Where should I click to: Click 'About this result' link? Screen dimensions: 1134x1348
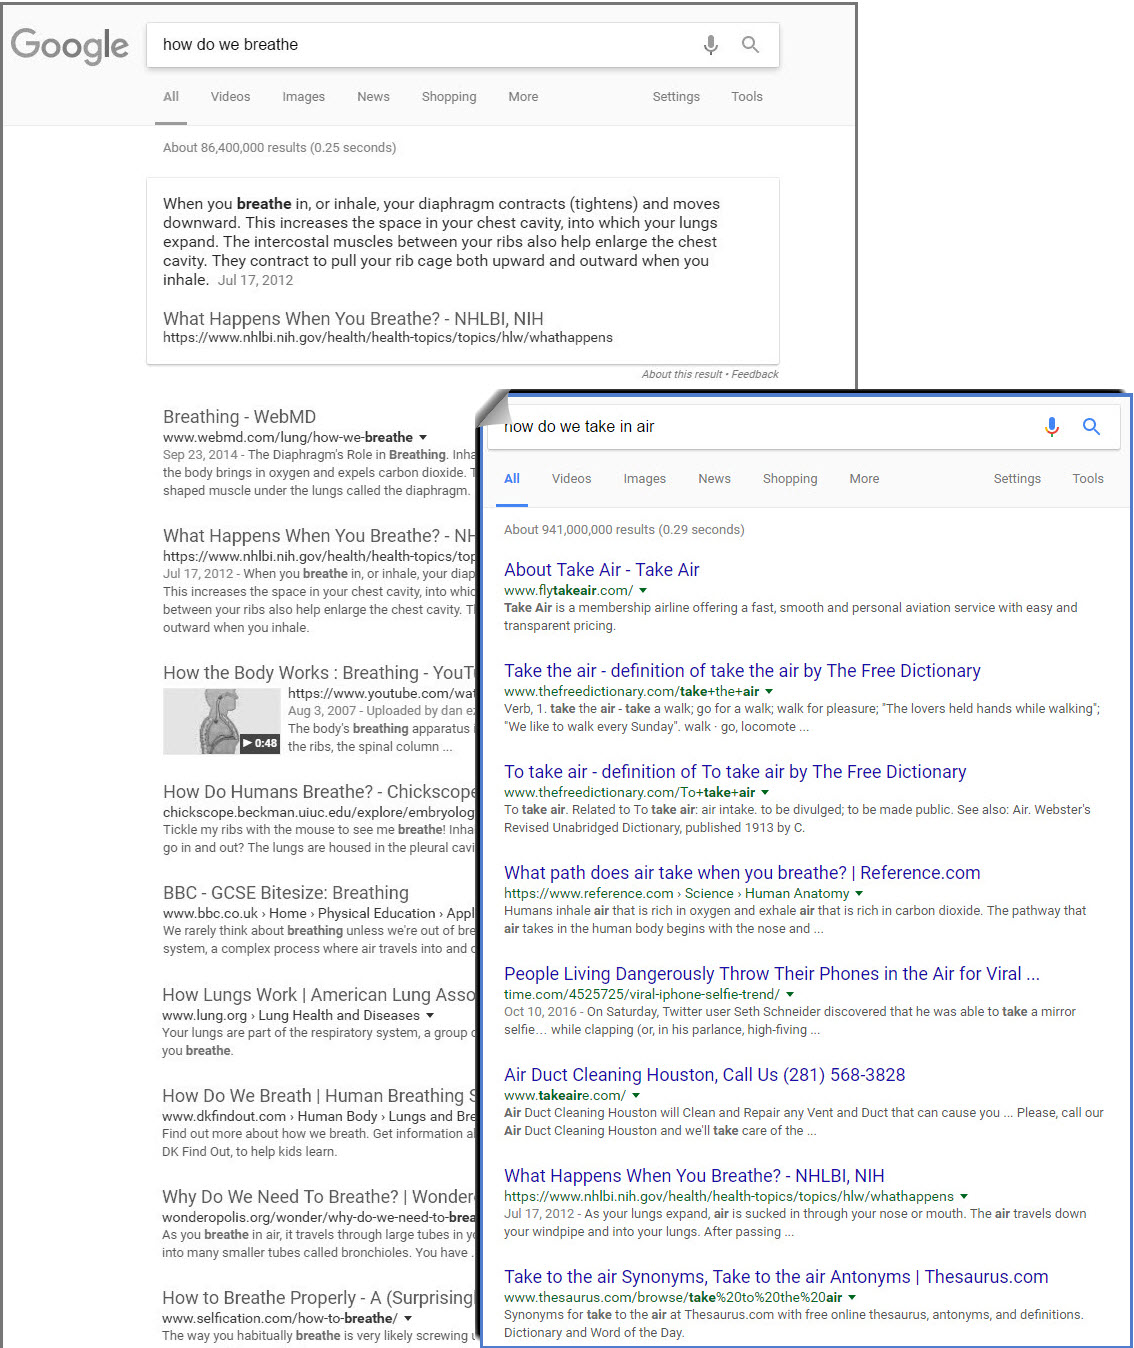point(682,374)
